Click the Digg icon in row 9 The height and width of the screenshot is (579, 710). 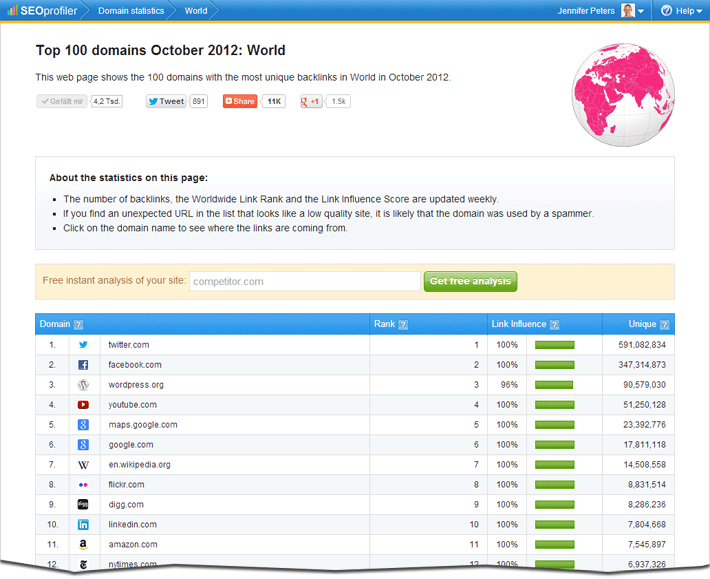[83, 504]
